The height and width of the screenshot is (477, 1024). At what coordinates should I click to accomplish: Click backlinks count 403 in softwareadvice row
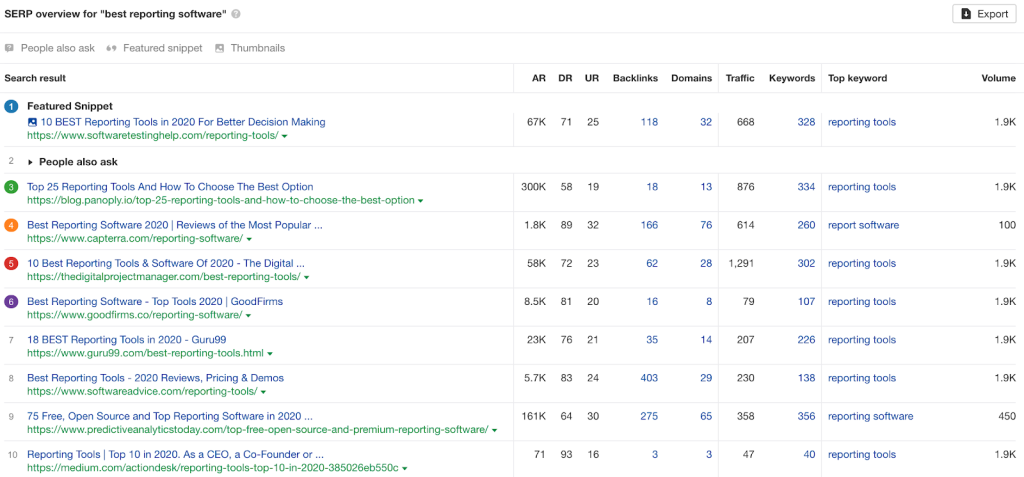point(649,378)
